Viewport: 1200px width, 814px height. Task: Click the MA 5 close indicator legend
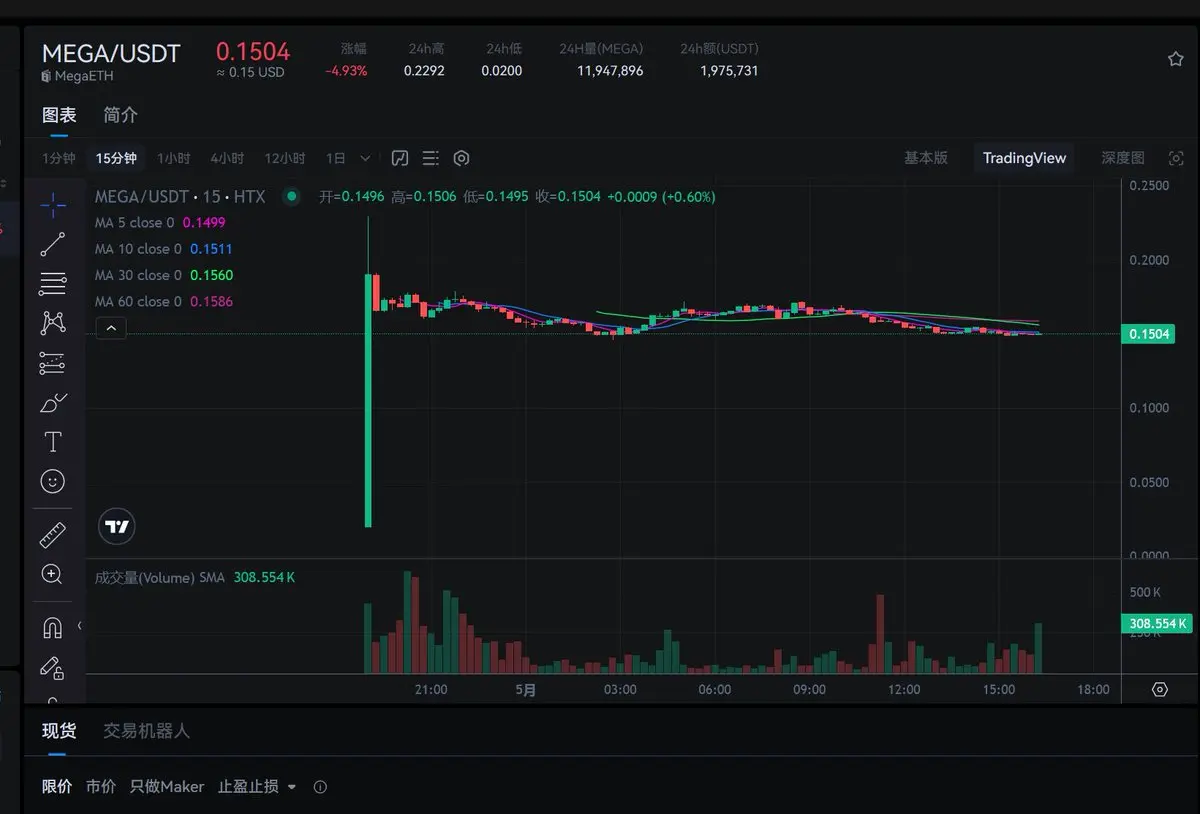160,223
